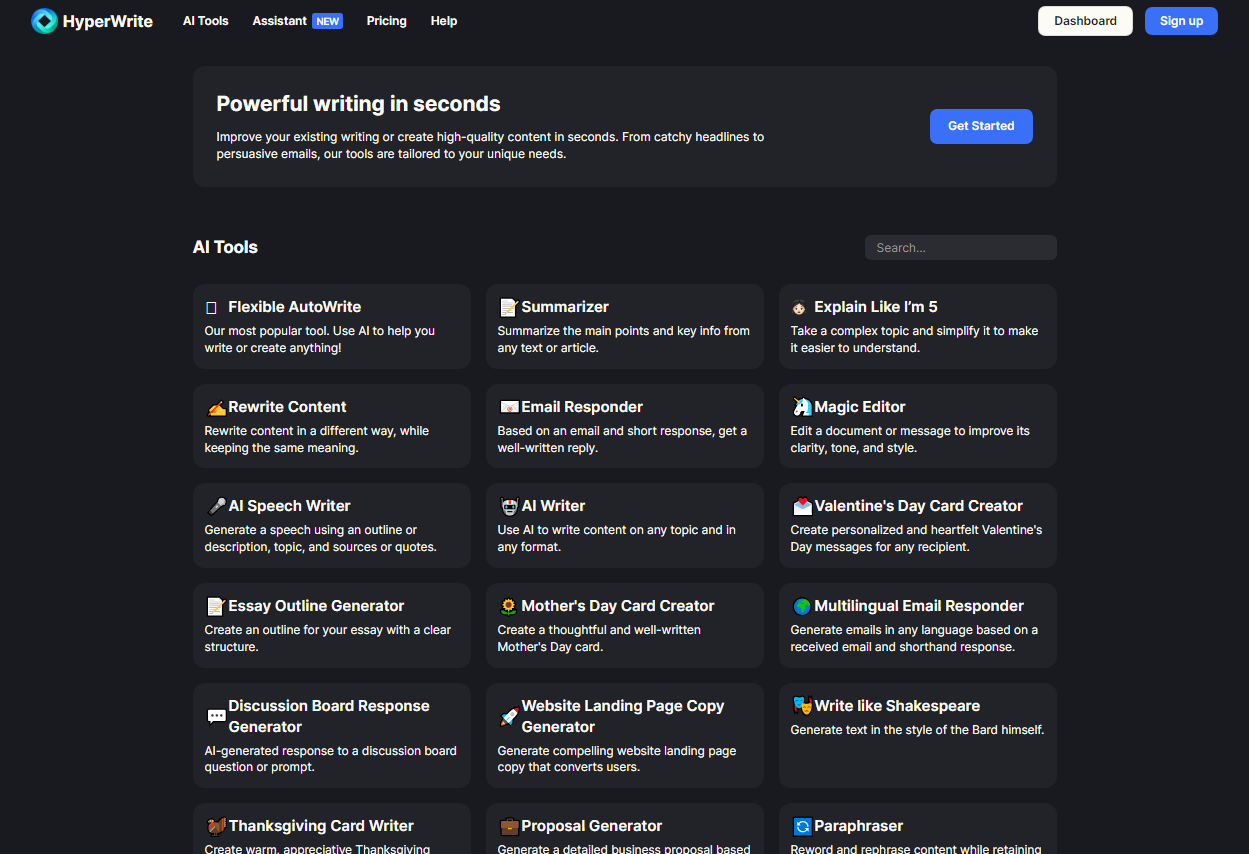This screenshot has height=854, width=1249.
Task: Open Multilingual Email Responder title
Action: tap(919, 606)
